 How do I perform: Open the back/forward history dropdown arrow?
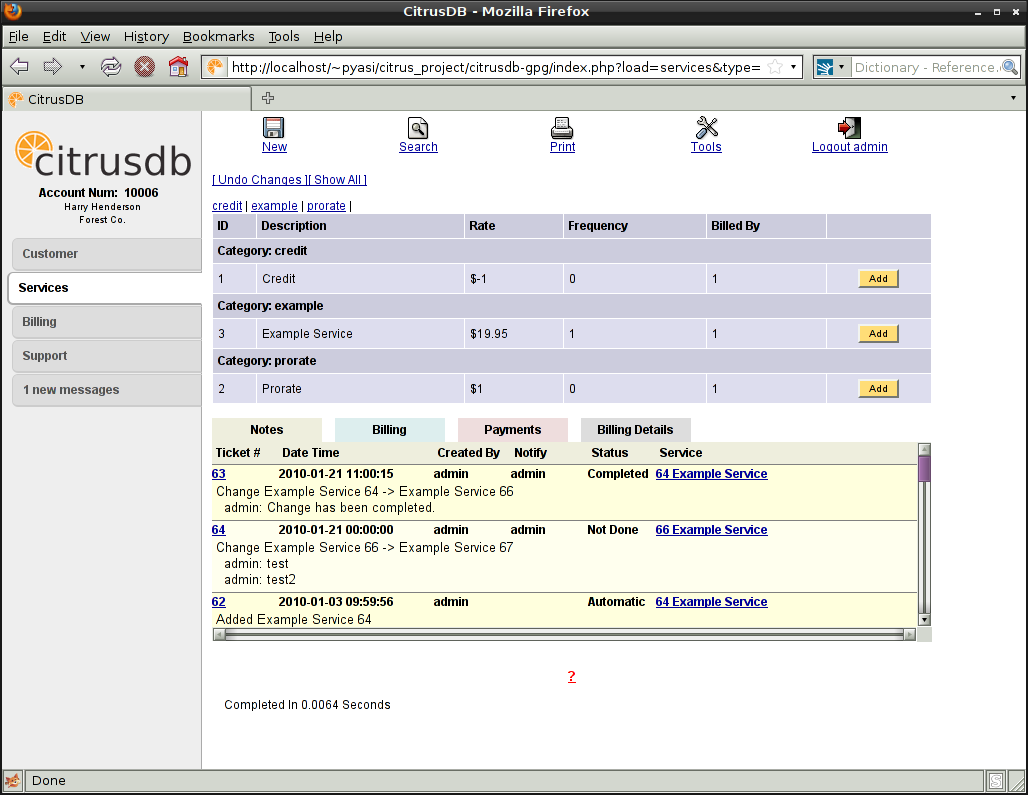[82, 67]
